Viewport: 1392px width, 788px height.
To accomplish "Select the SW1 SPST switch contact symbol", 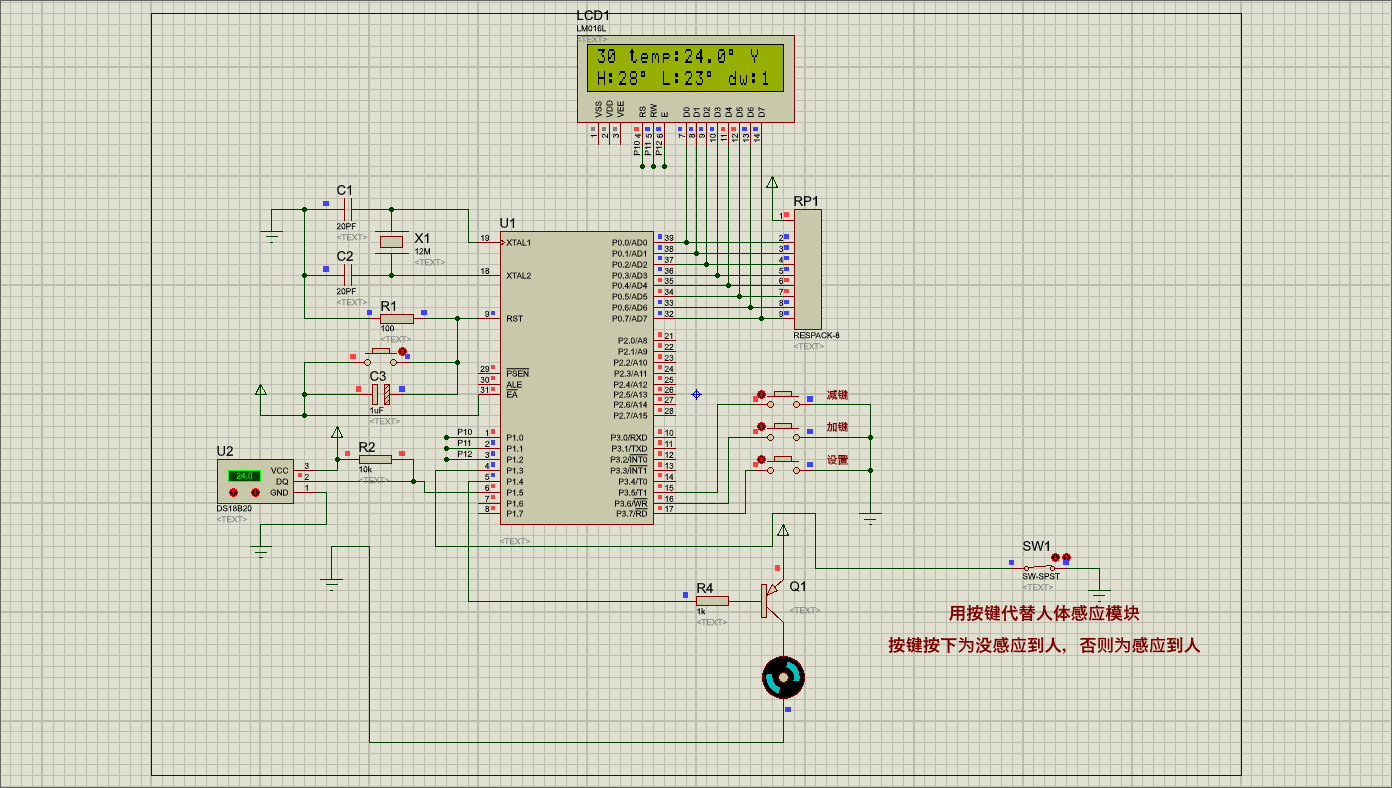I will (x=1039, y=567).
